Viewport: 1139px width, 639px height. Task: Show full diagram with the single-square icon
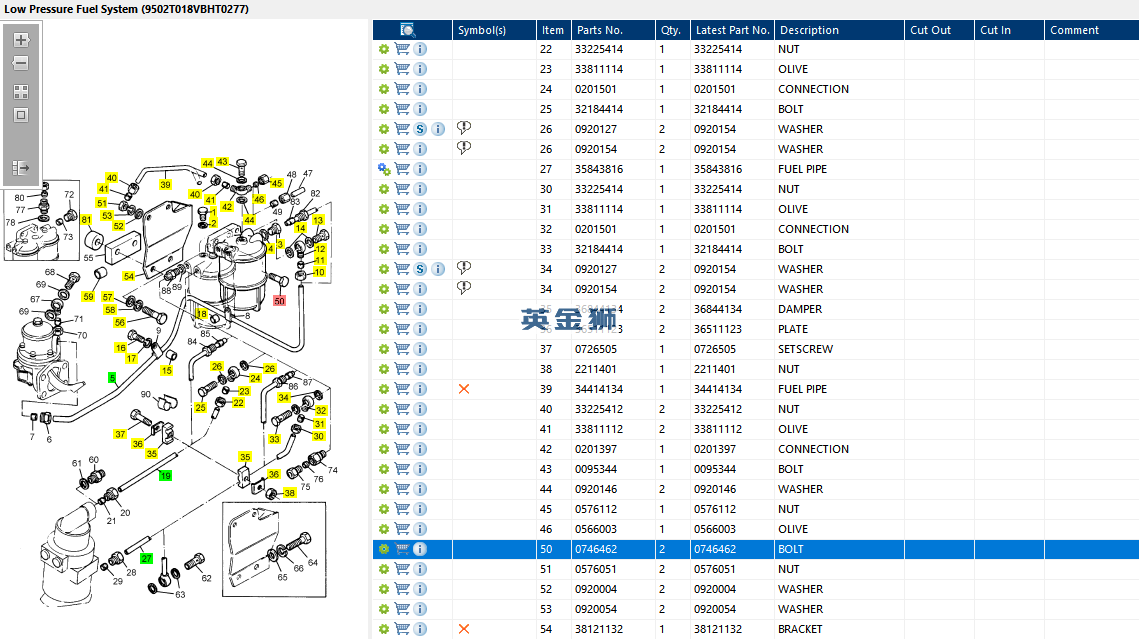pos(21,115)
